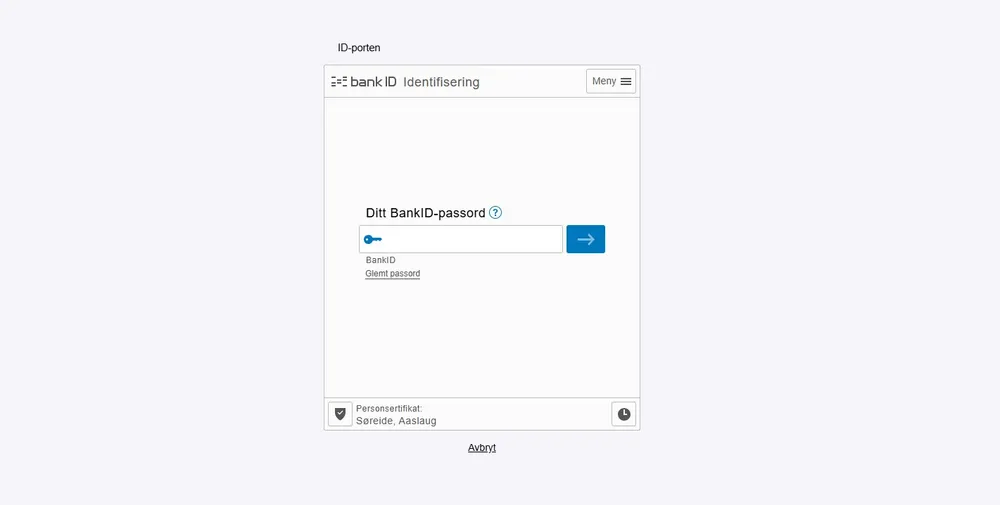Click the Identifisering header text
The image size is (1000, 505).
click(441, 82)
